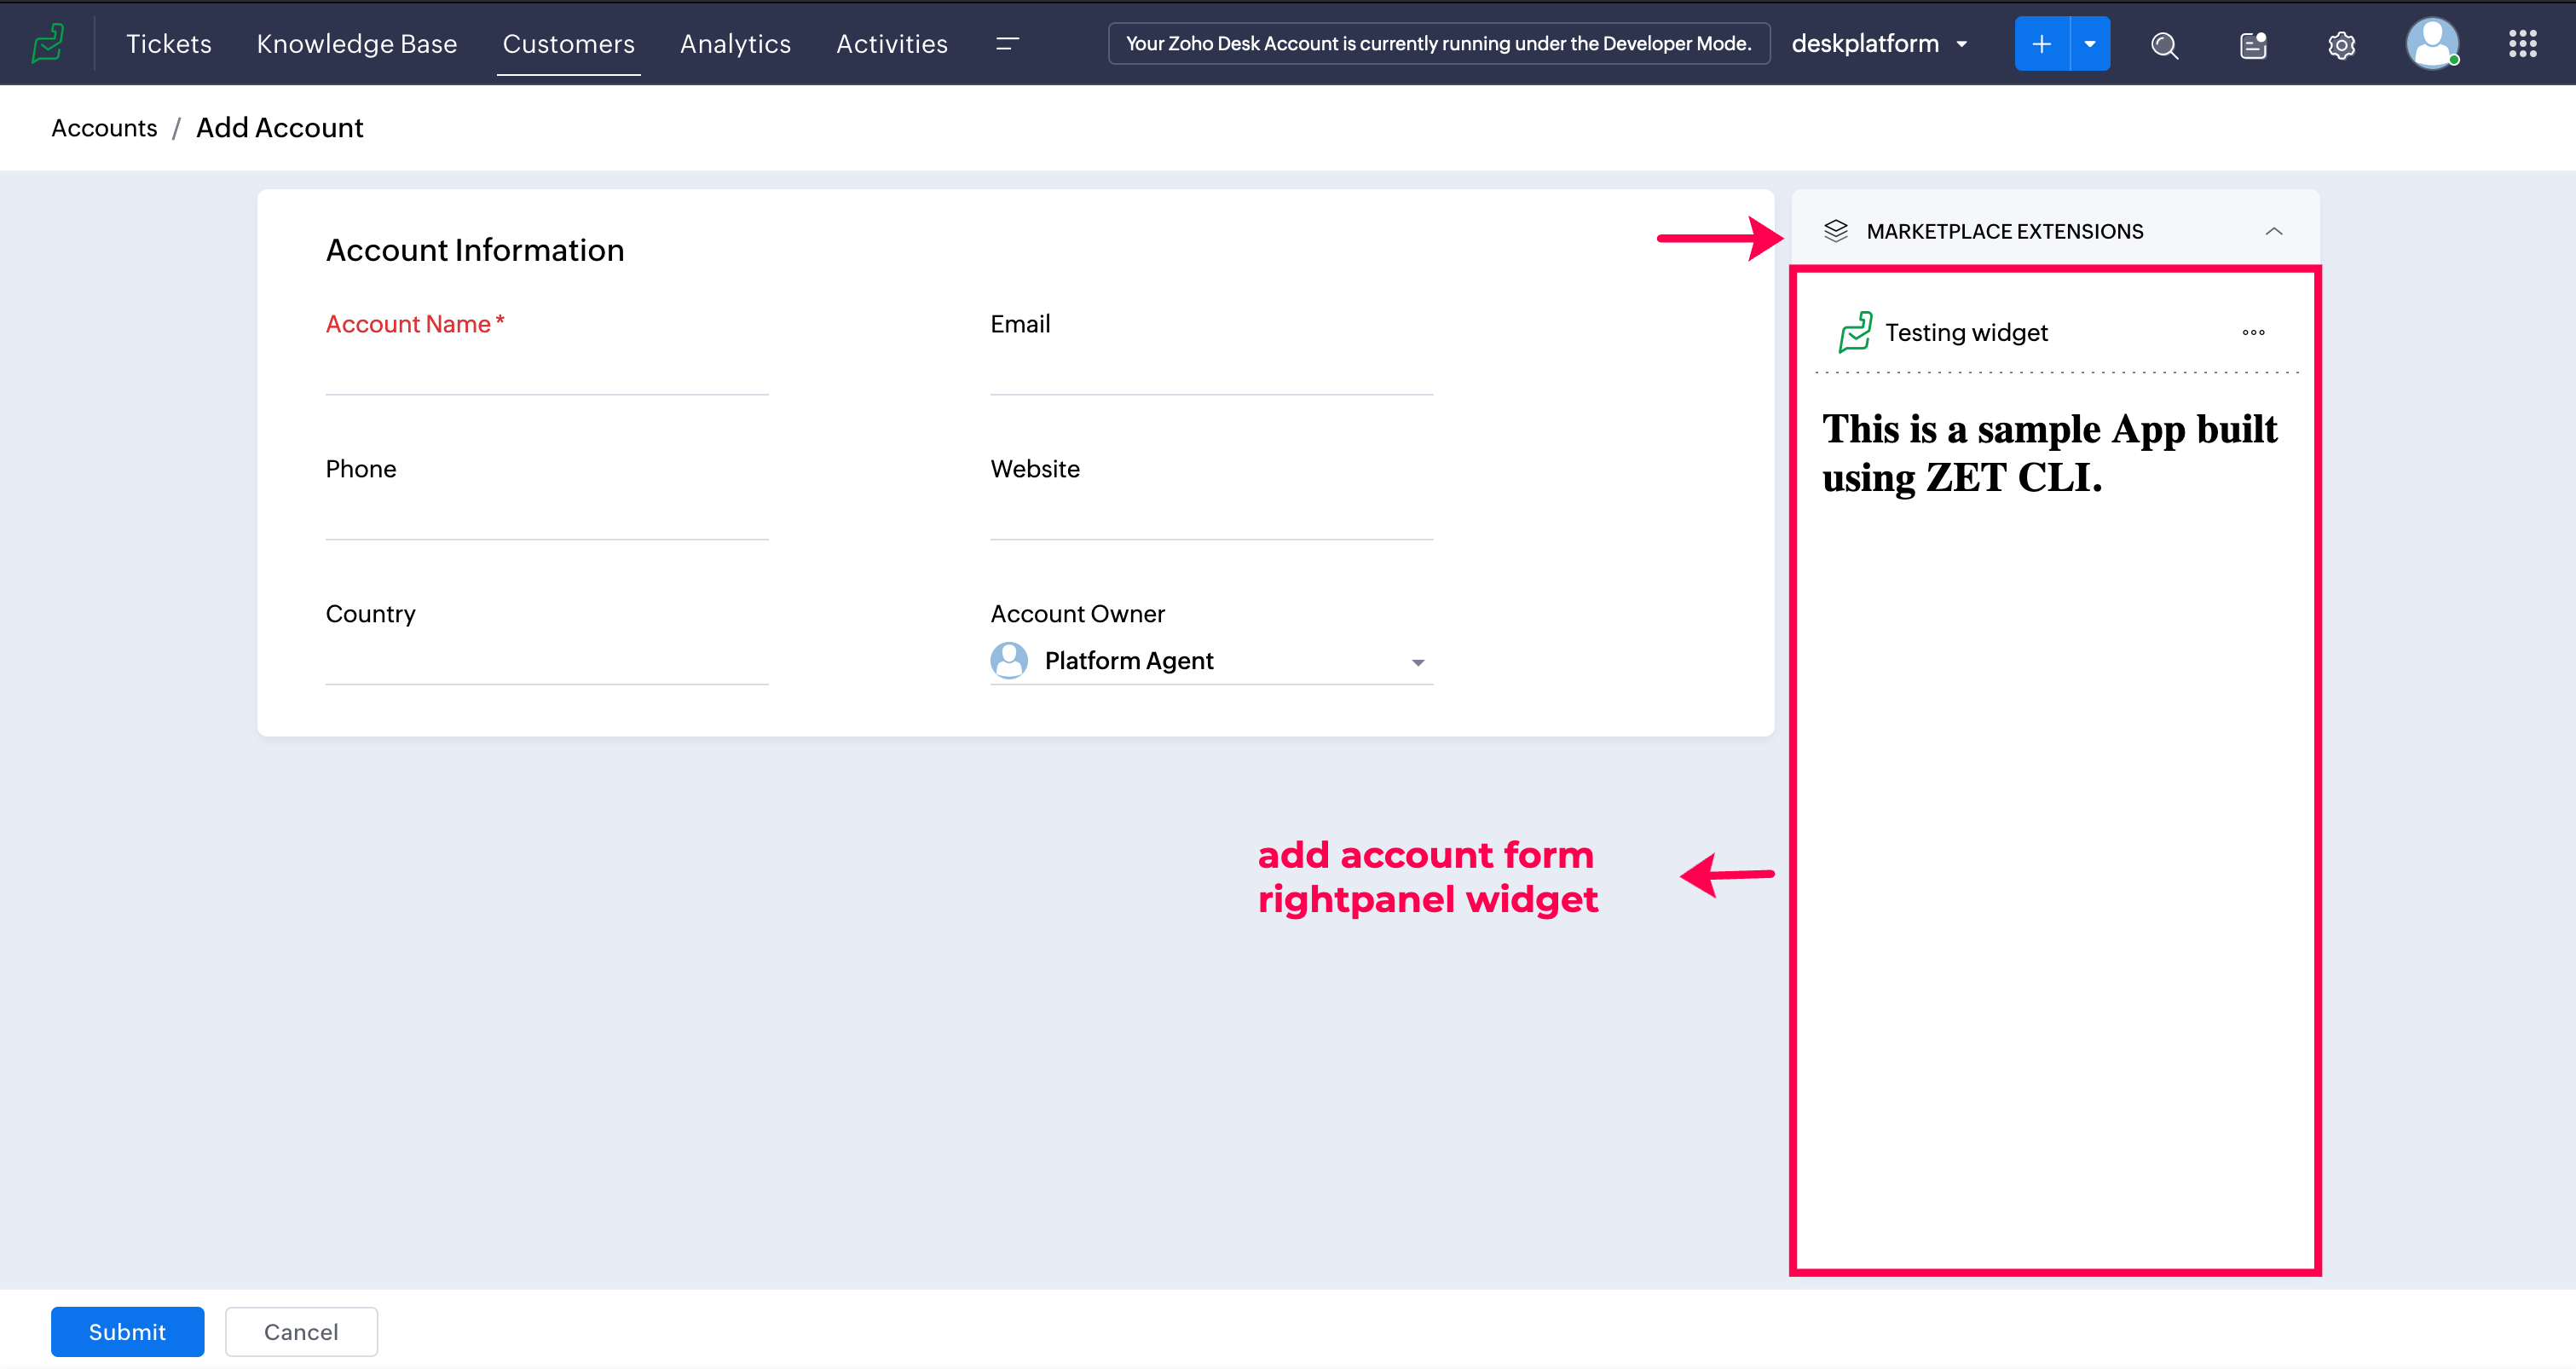Click the Marketplace Extensions layers icon
The image size is (2576, 1369).
pos(1835,231)
